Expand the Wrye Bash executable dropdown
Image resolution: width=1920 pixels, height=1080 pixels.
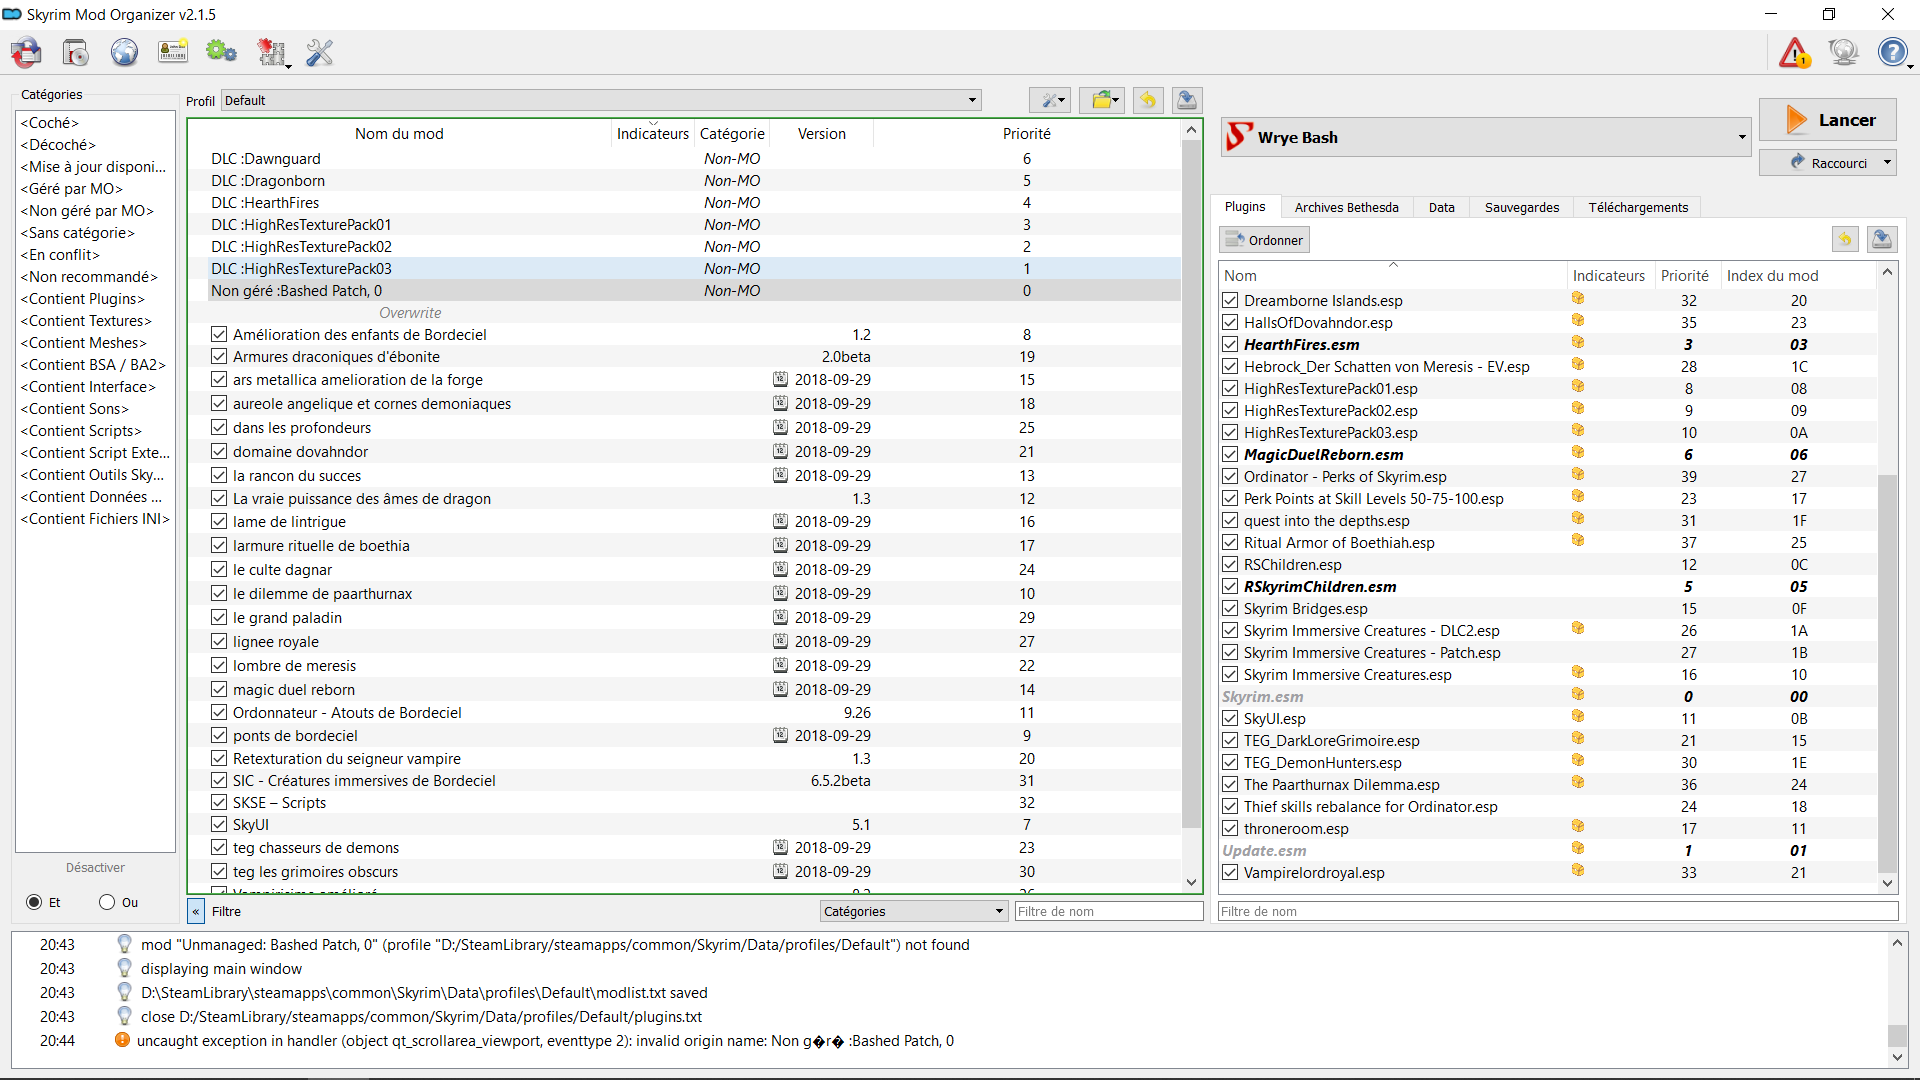1741,137
